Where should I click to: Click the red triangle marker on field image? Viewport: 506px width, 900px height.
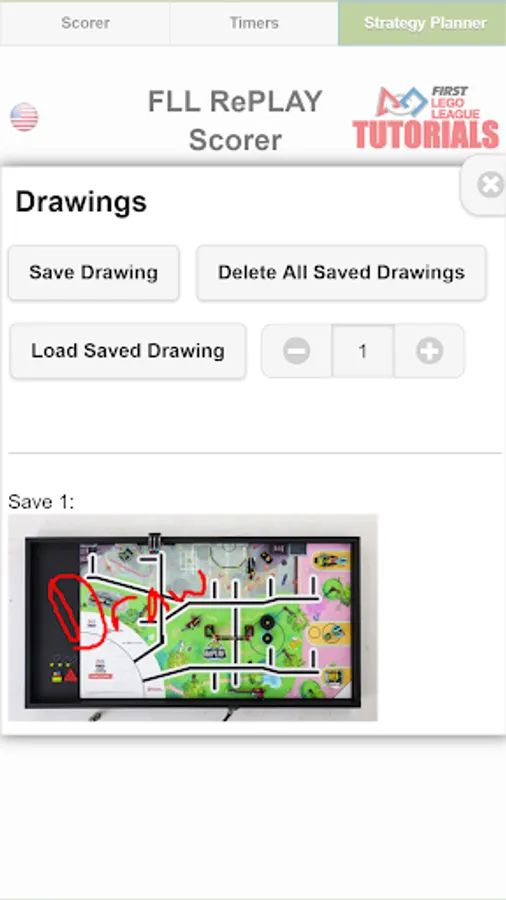click(71, 675)
